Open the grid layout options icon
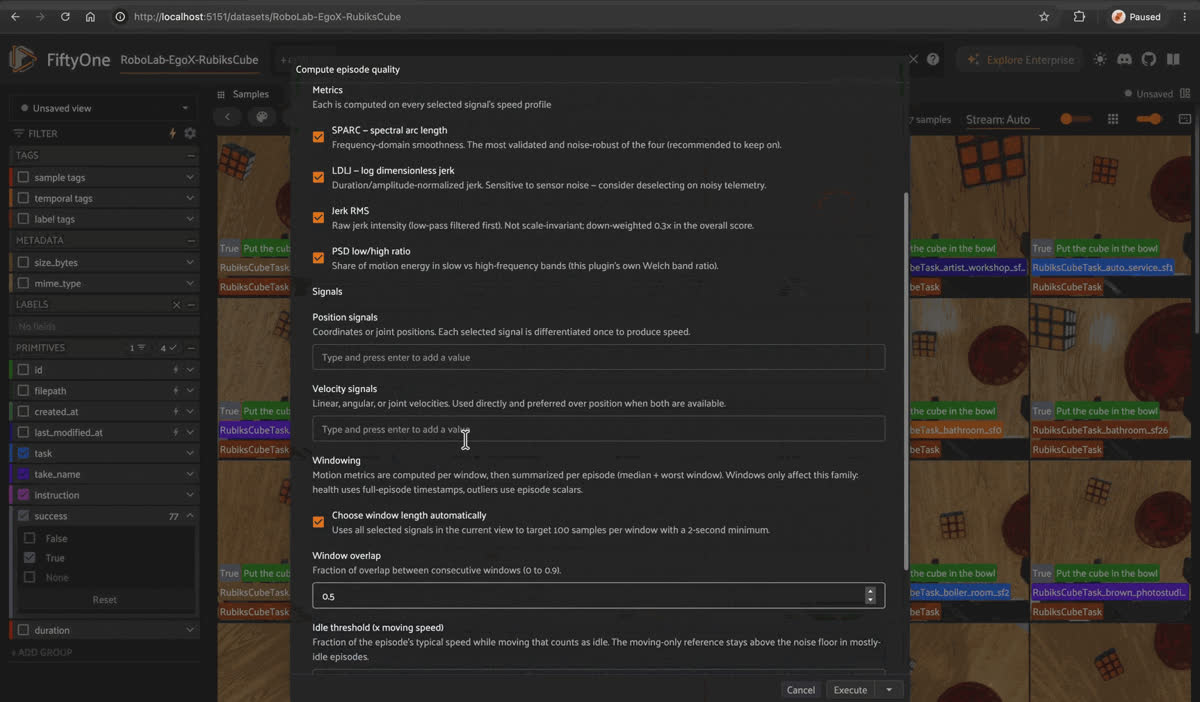 (x=1113, y=119)
